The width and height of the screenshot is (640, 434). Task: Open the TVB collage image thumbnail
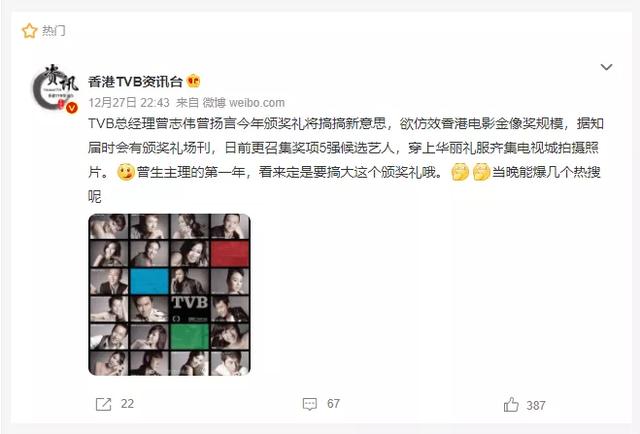point(169,294)
